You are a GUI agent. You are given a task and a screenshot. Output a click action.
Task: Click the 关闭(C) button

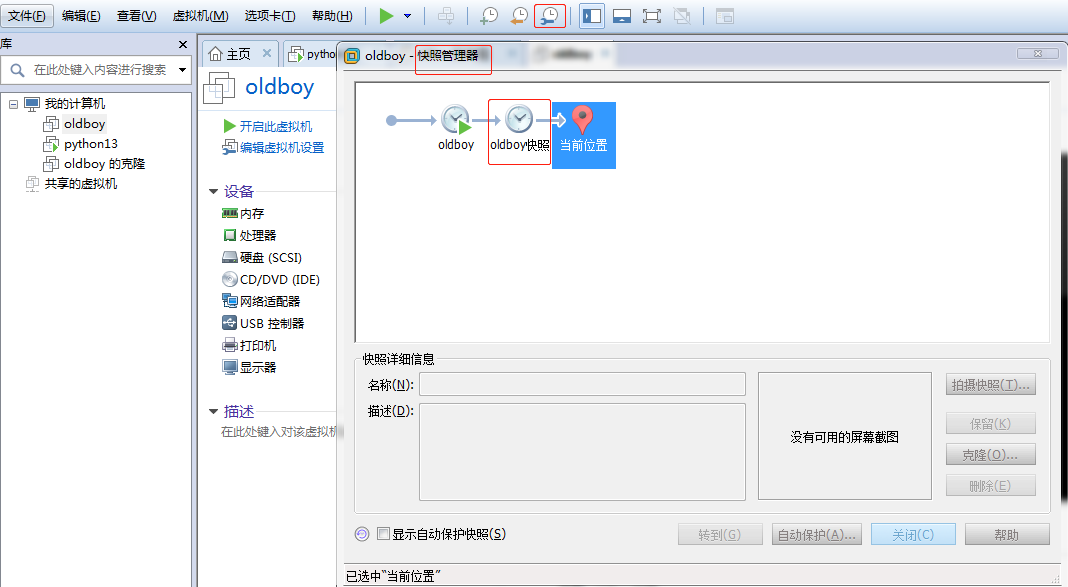coord(913,535)
